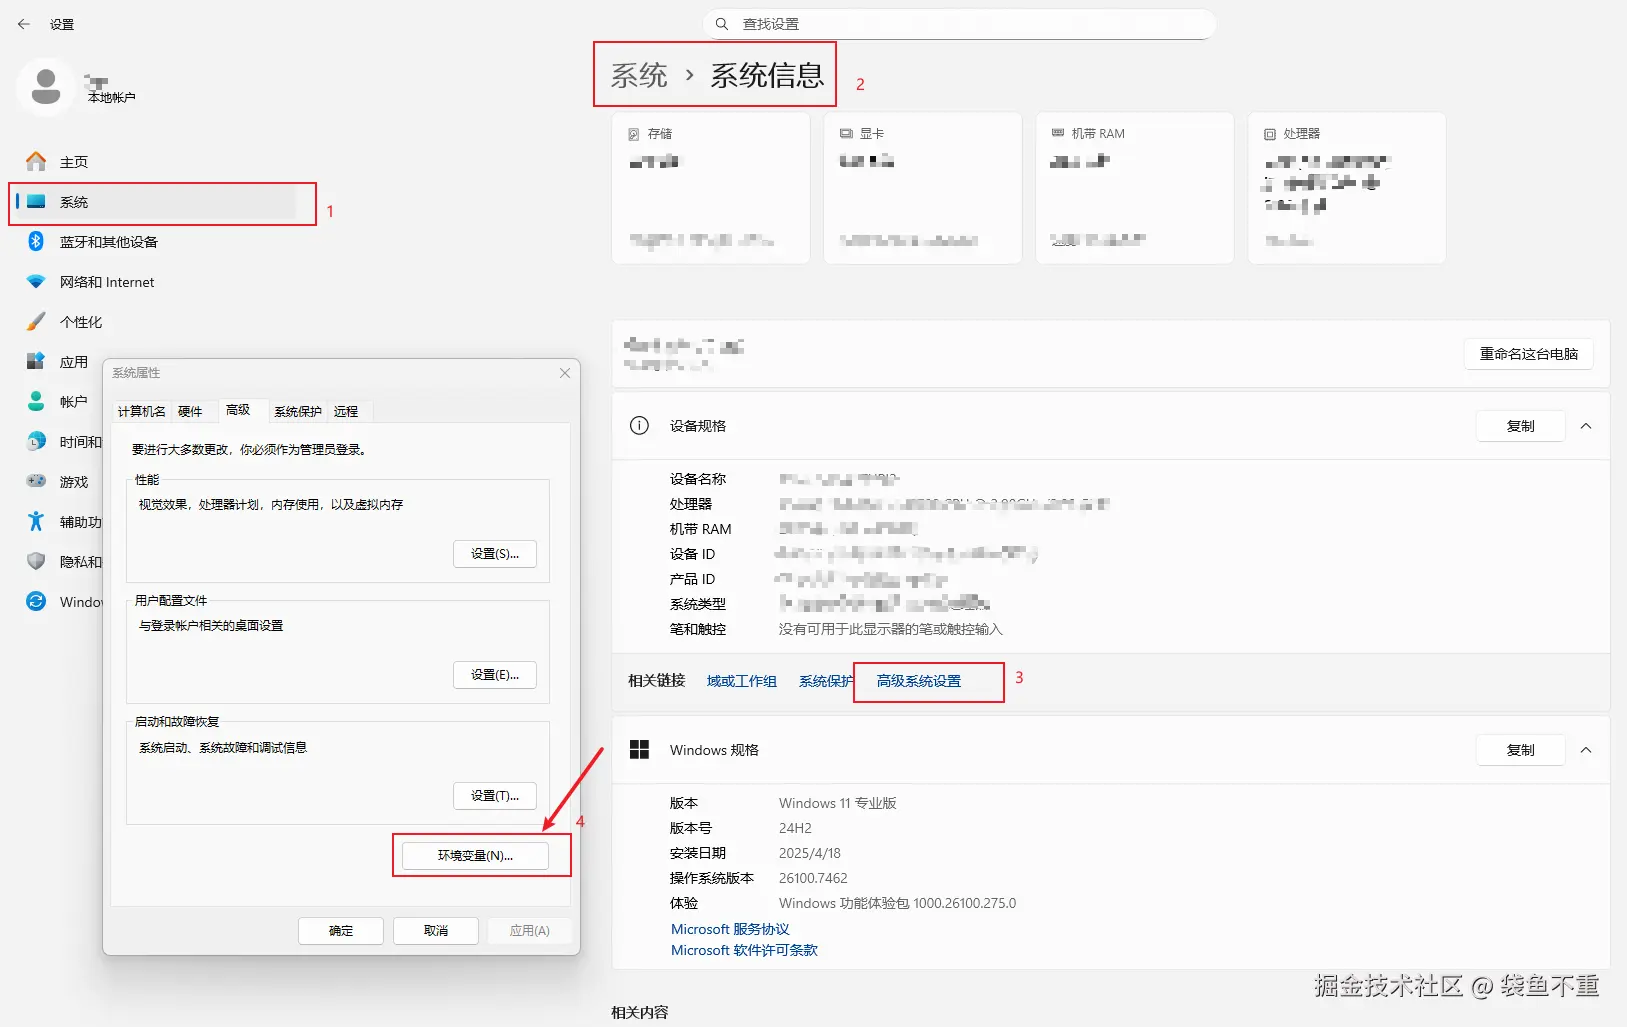
Task: Open the 远程 tab
Action: (346, 411)
